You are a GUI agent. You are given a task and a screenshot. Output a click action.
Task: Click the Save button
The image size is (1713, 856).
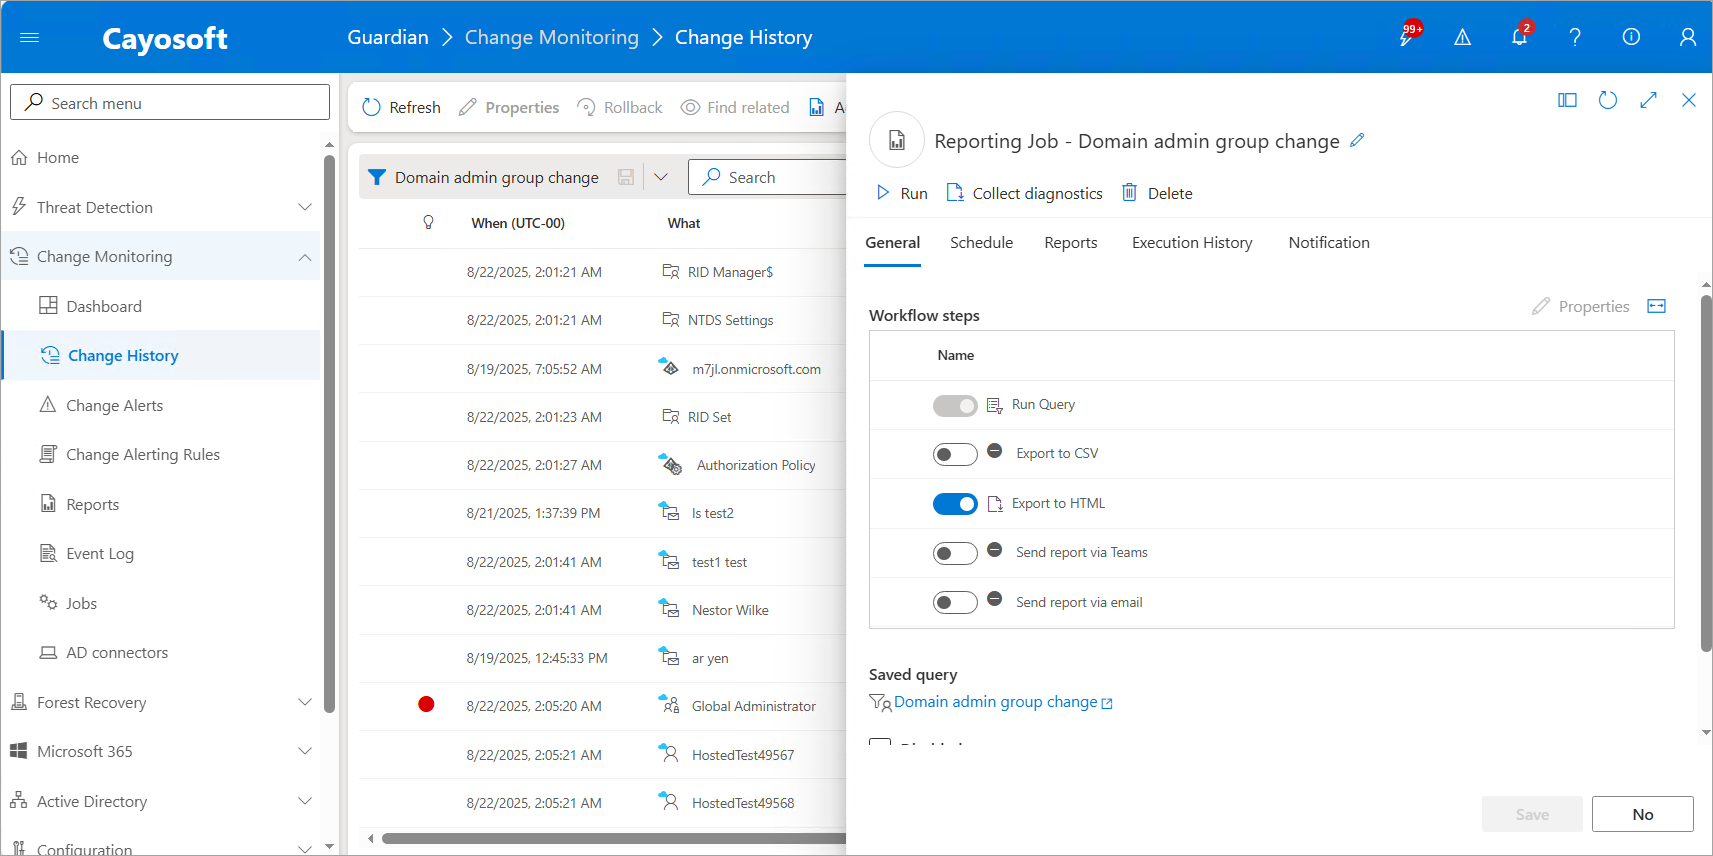pos(1532,814)
